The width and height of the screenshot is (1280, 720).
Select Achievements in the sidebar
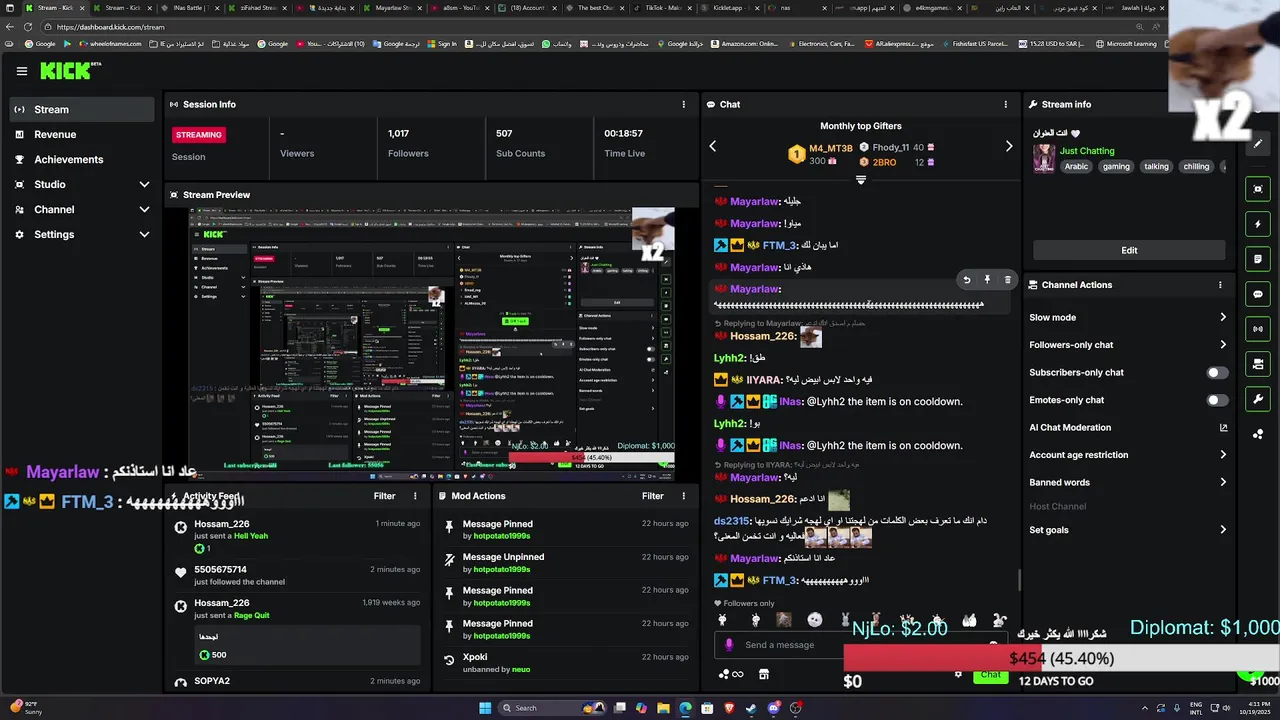click(x=80, y=159)
